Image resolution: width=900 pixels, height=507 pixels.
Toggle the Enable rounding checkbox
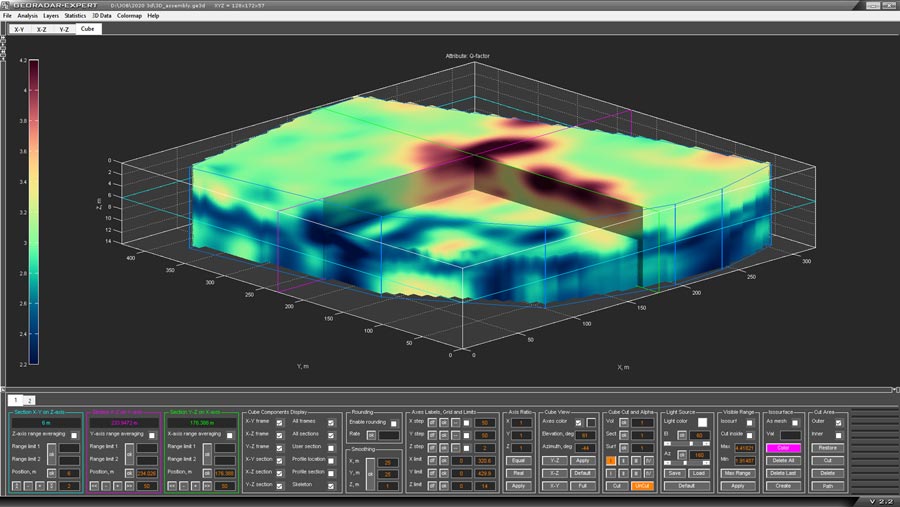coord(394,423)
